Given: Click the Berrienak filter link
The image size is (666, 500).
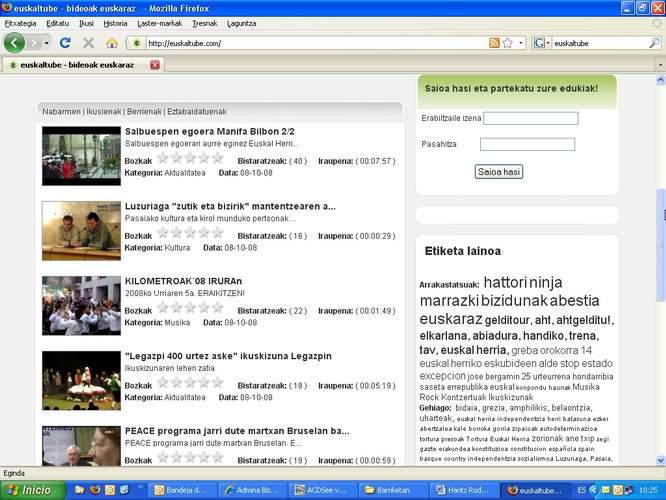Looking at the screenshot, I should (x=144, y=111).
